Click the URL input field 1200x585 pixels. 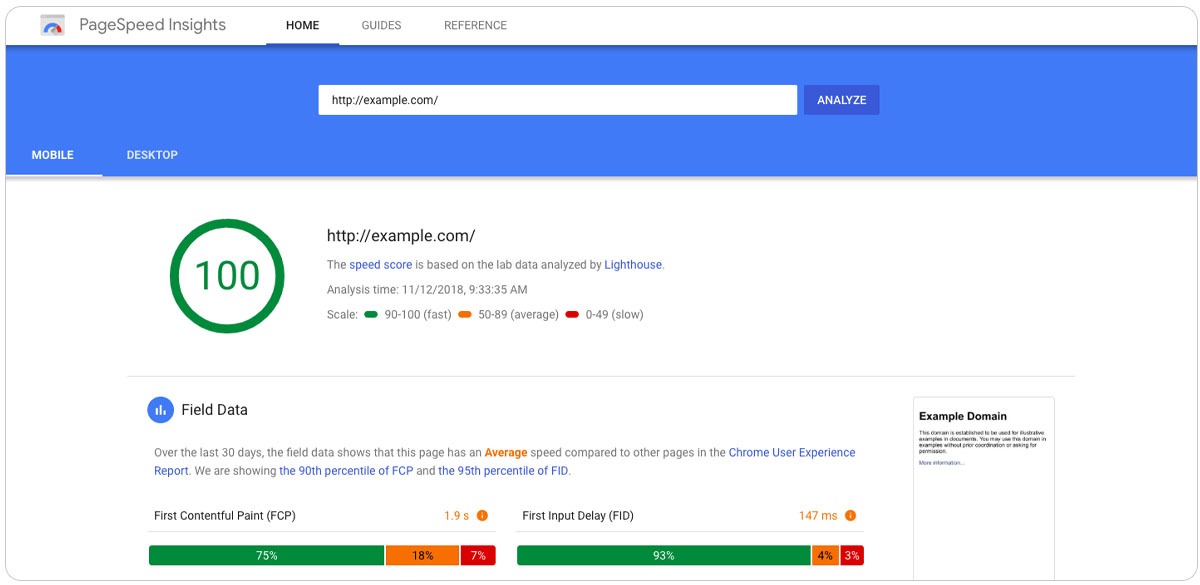point(557,99)
